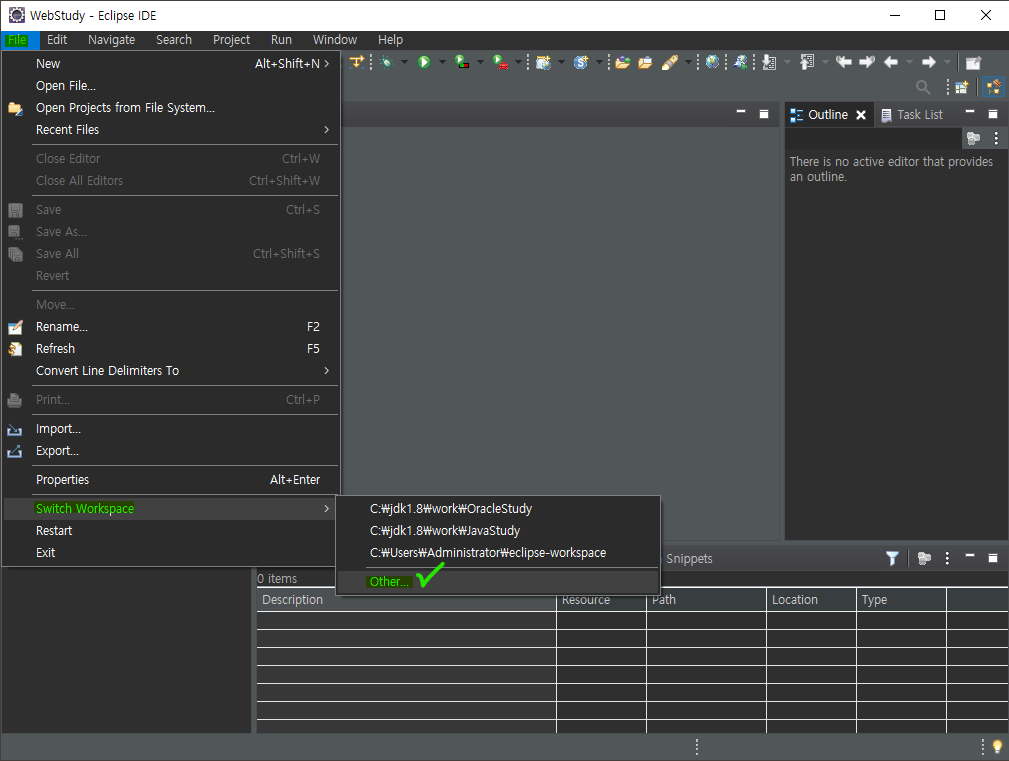Image resolution: width=1009 pixels, height=761 pixels.
Task: Click the tip lightbulb icon in status bar
Action: (997, 747)
